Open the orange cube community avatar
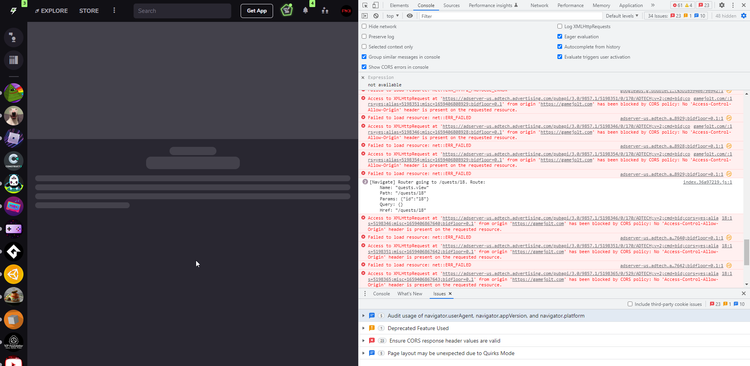 (14, 320)
